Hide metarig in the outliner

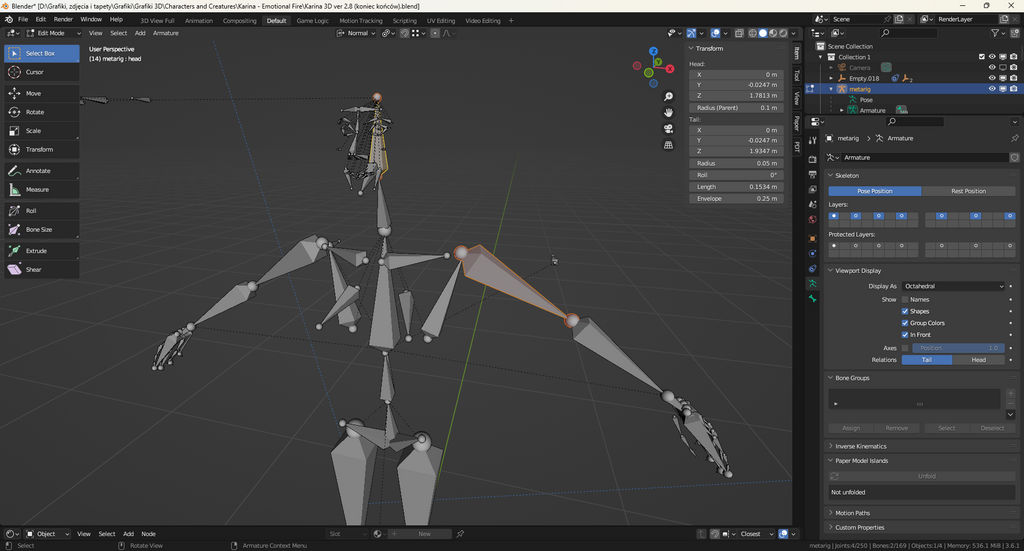pyautogui.click(x=992, y=88)
